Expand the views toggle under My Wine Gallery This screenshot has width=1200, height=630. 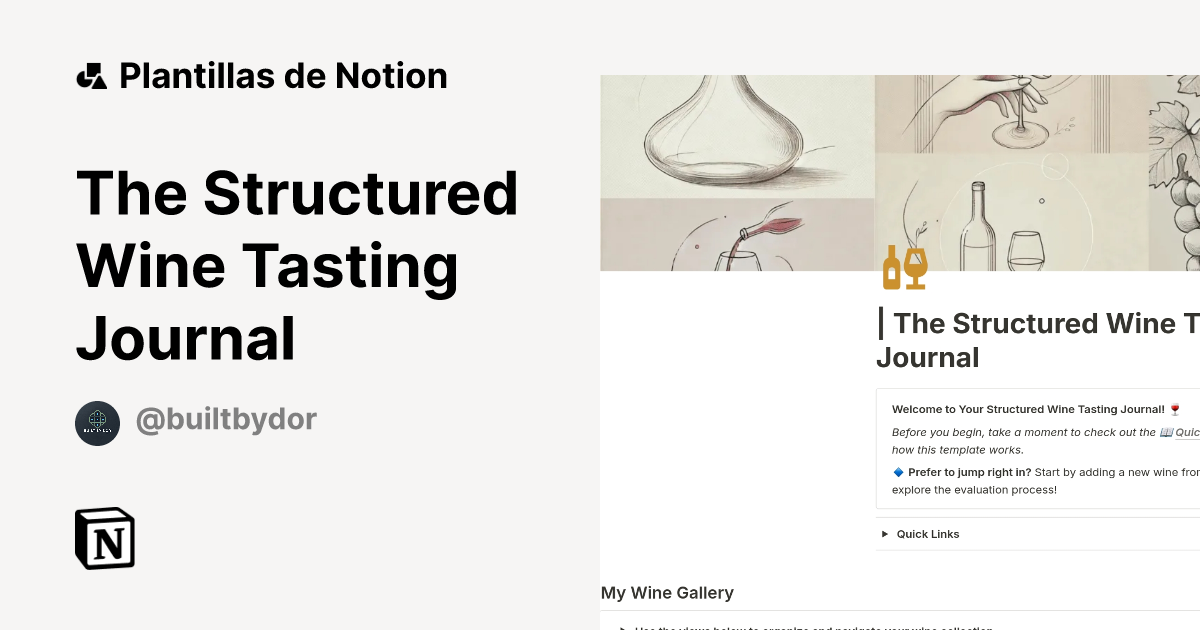coord(622,627)
